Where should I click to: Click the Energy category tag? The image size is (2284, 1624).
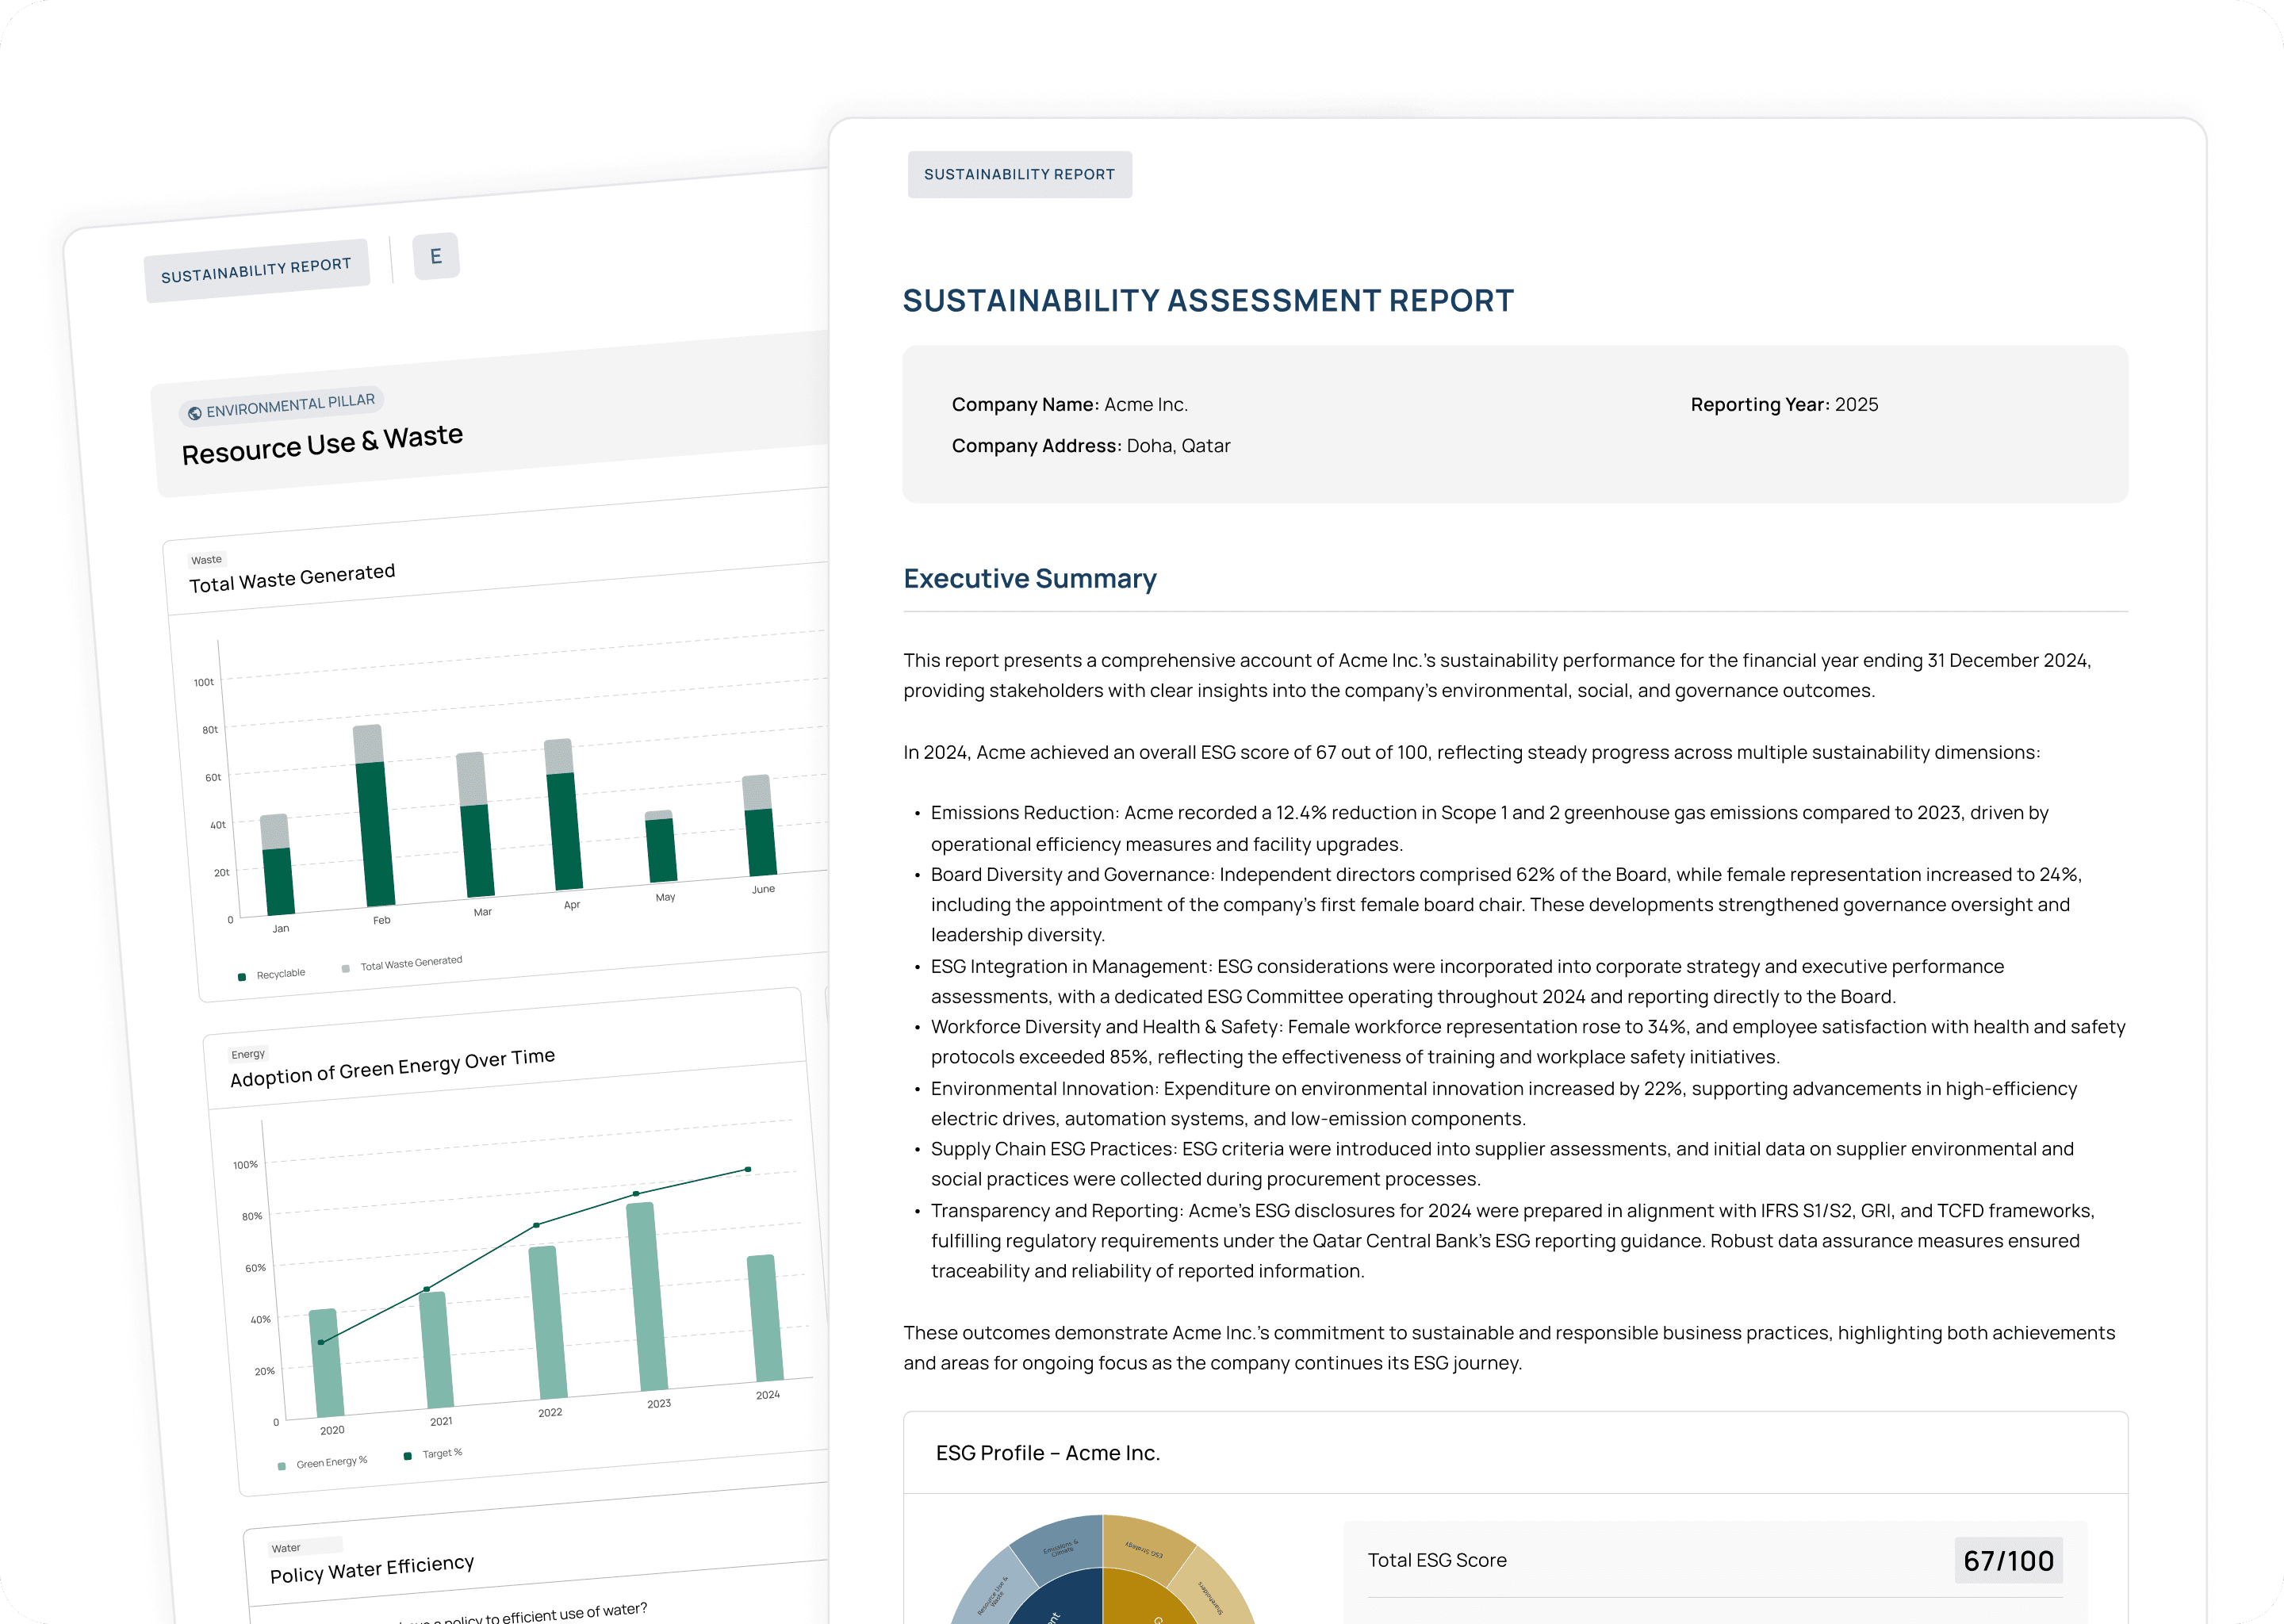pos(248,1054)
